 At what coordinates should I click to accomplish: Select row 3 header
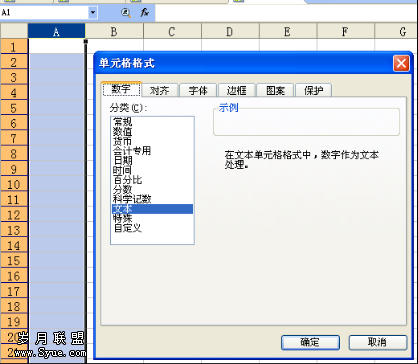[14, 77]
